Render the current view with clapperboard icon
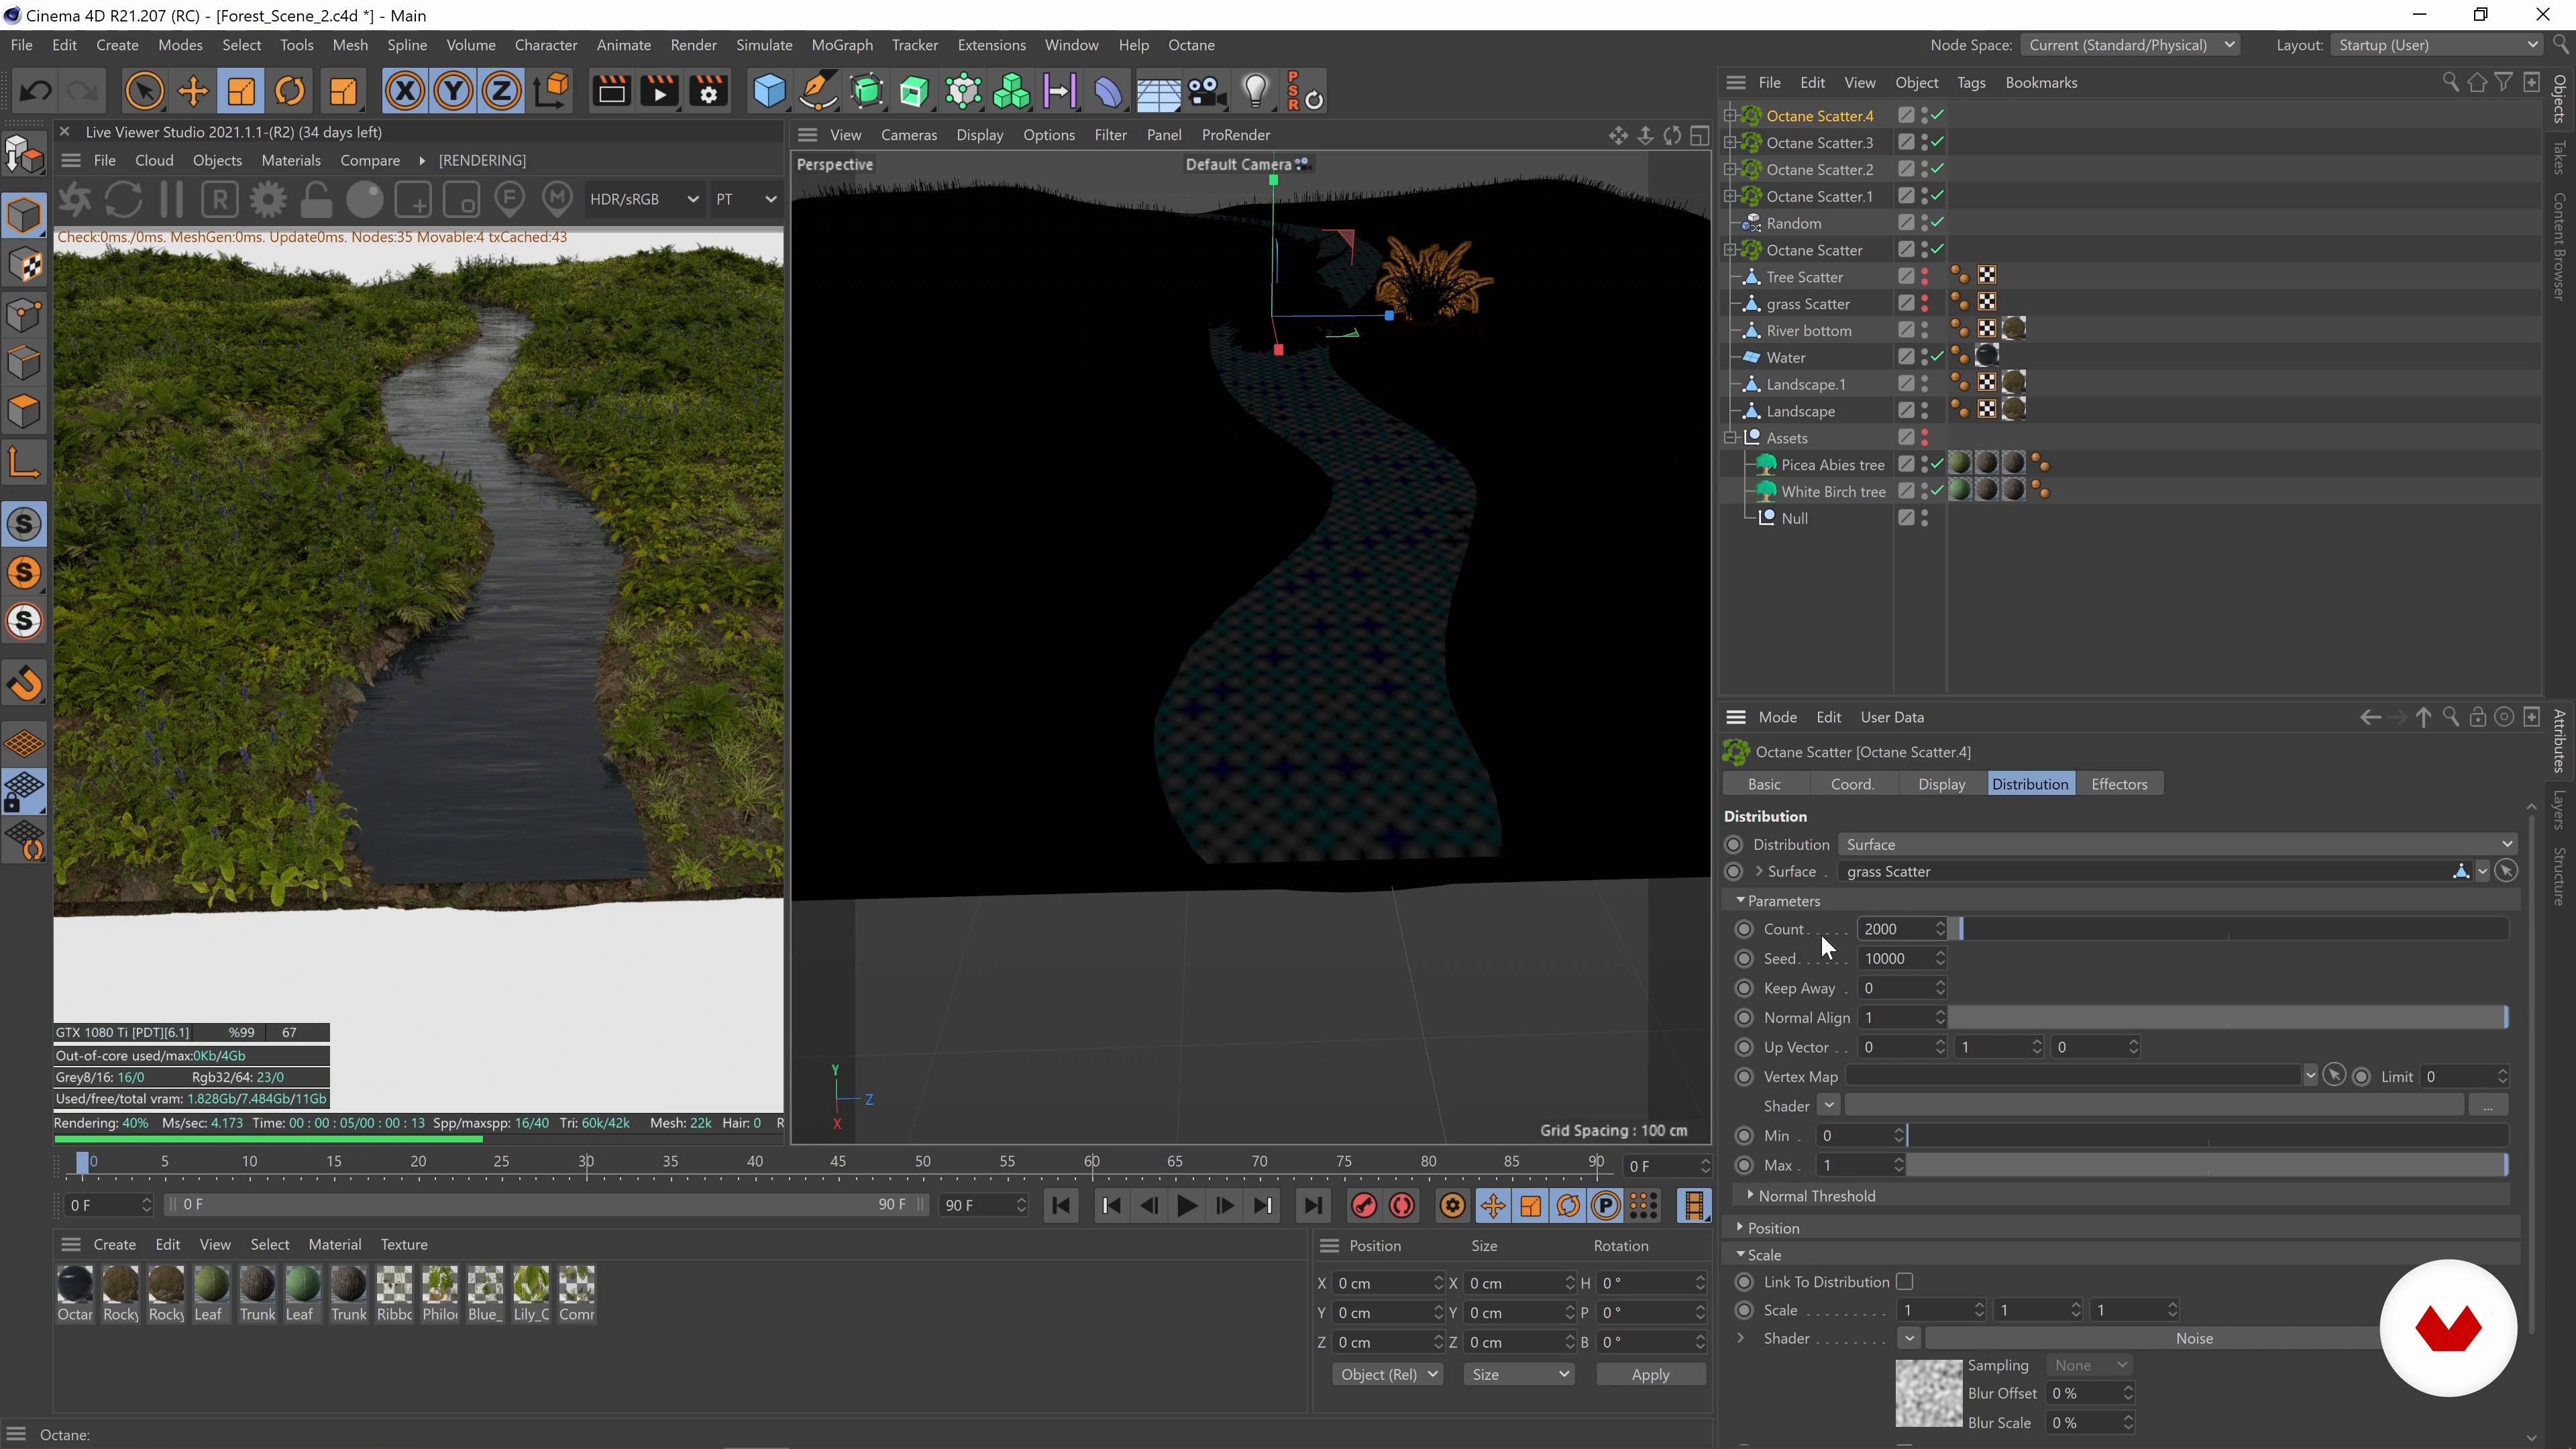Image resolution: width=2576 pixels, height=1449 pixels. pos(611,92)
